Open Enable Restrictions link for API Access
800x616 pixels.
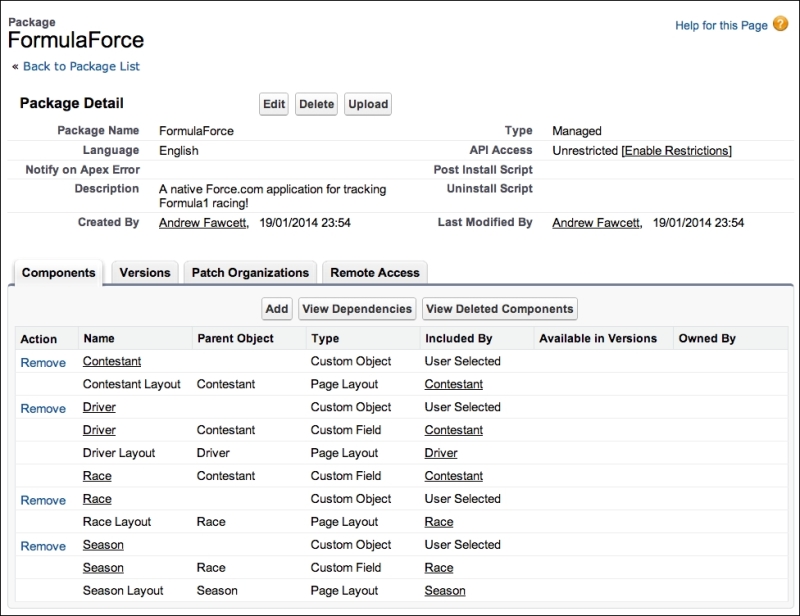pos(677,151)
